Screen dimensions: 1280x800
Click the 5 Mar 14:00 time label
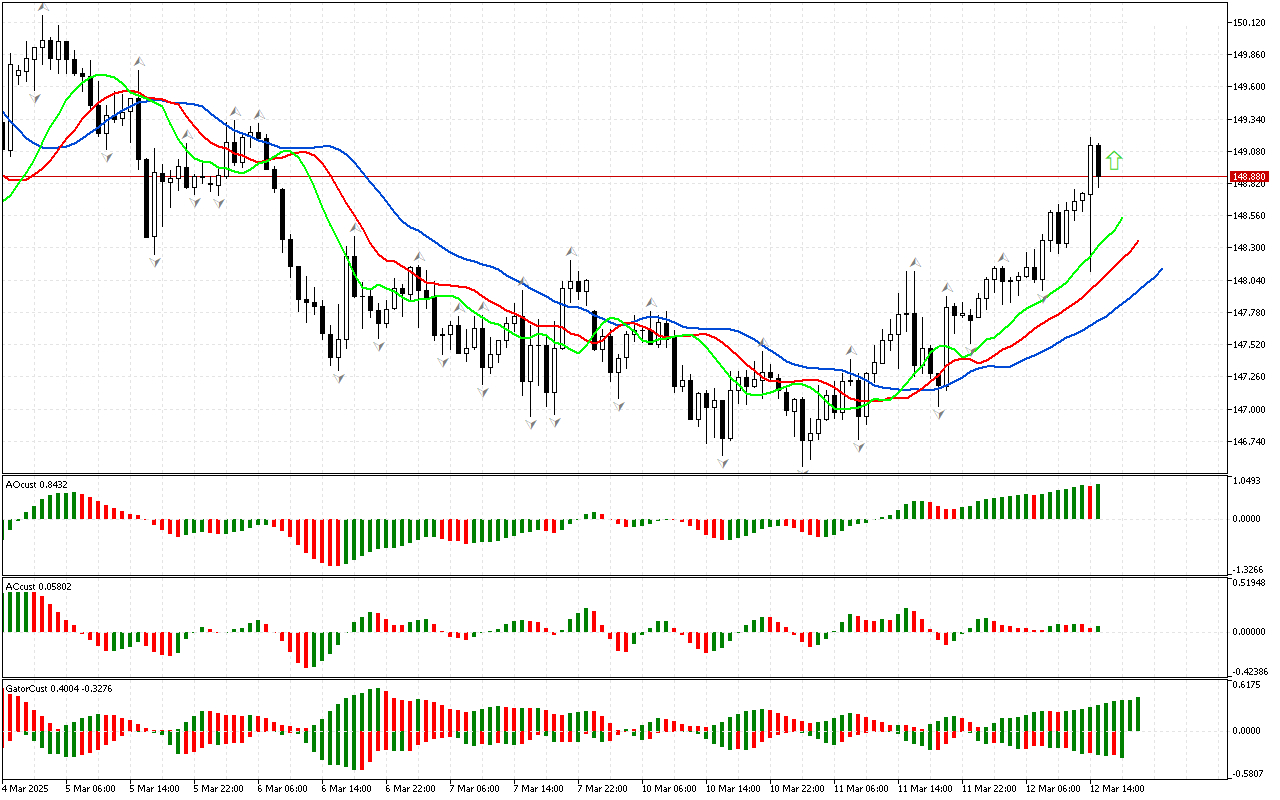coord(154,788)
